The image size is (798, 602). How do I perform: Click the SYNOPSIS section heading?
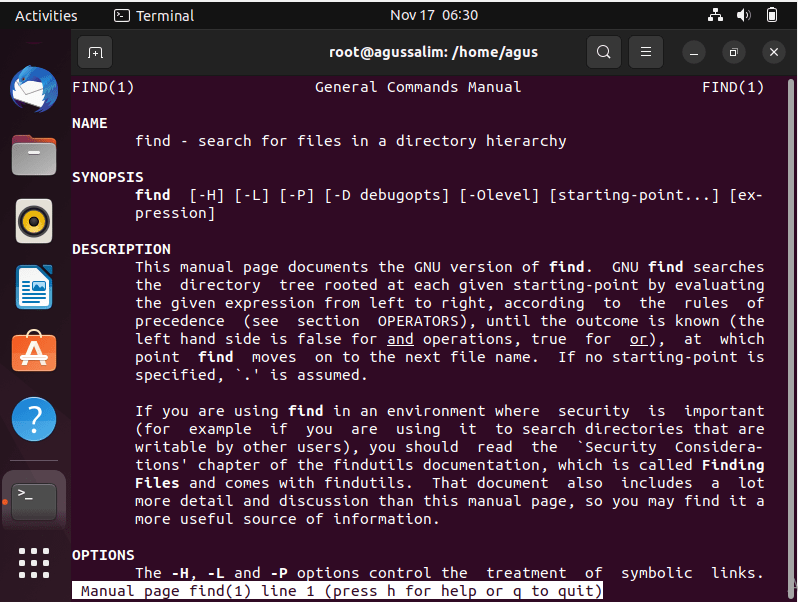pyautogui.click(x=107, y=177)
